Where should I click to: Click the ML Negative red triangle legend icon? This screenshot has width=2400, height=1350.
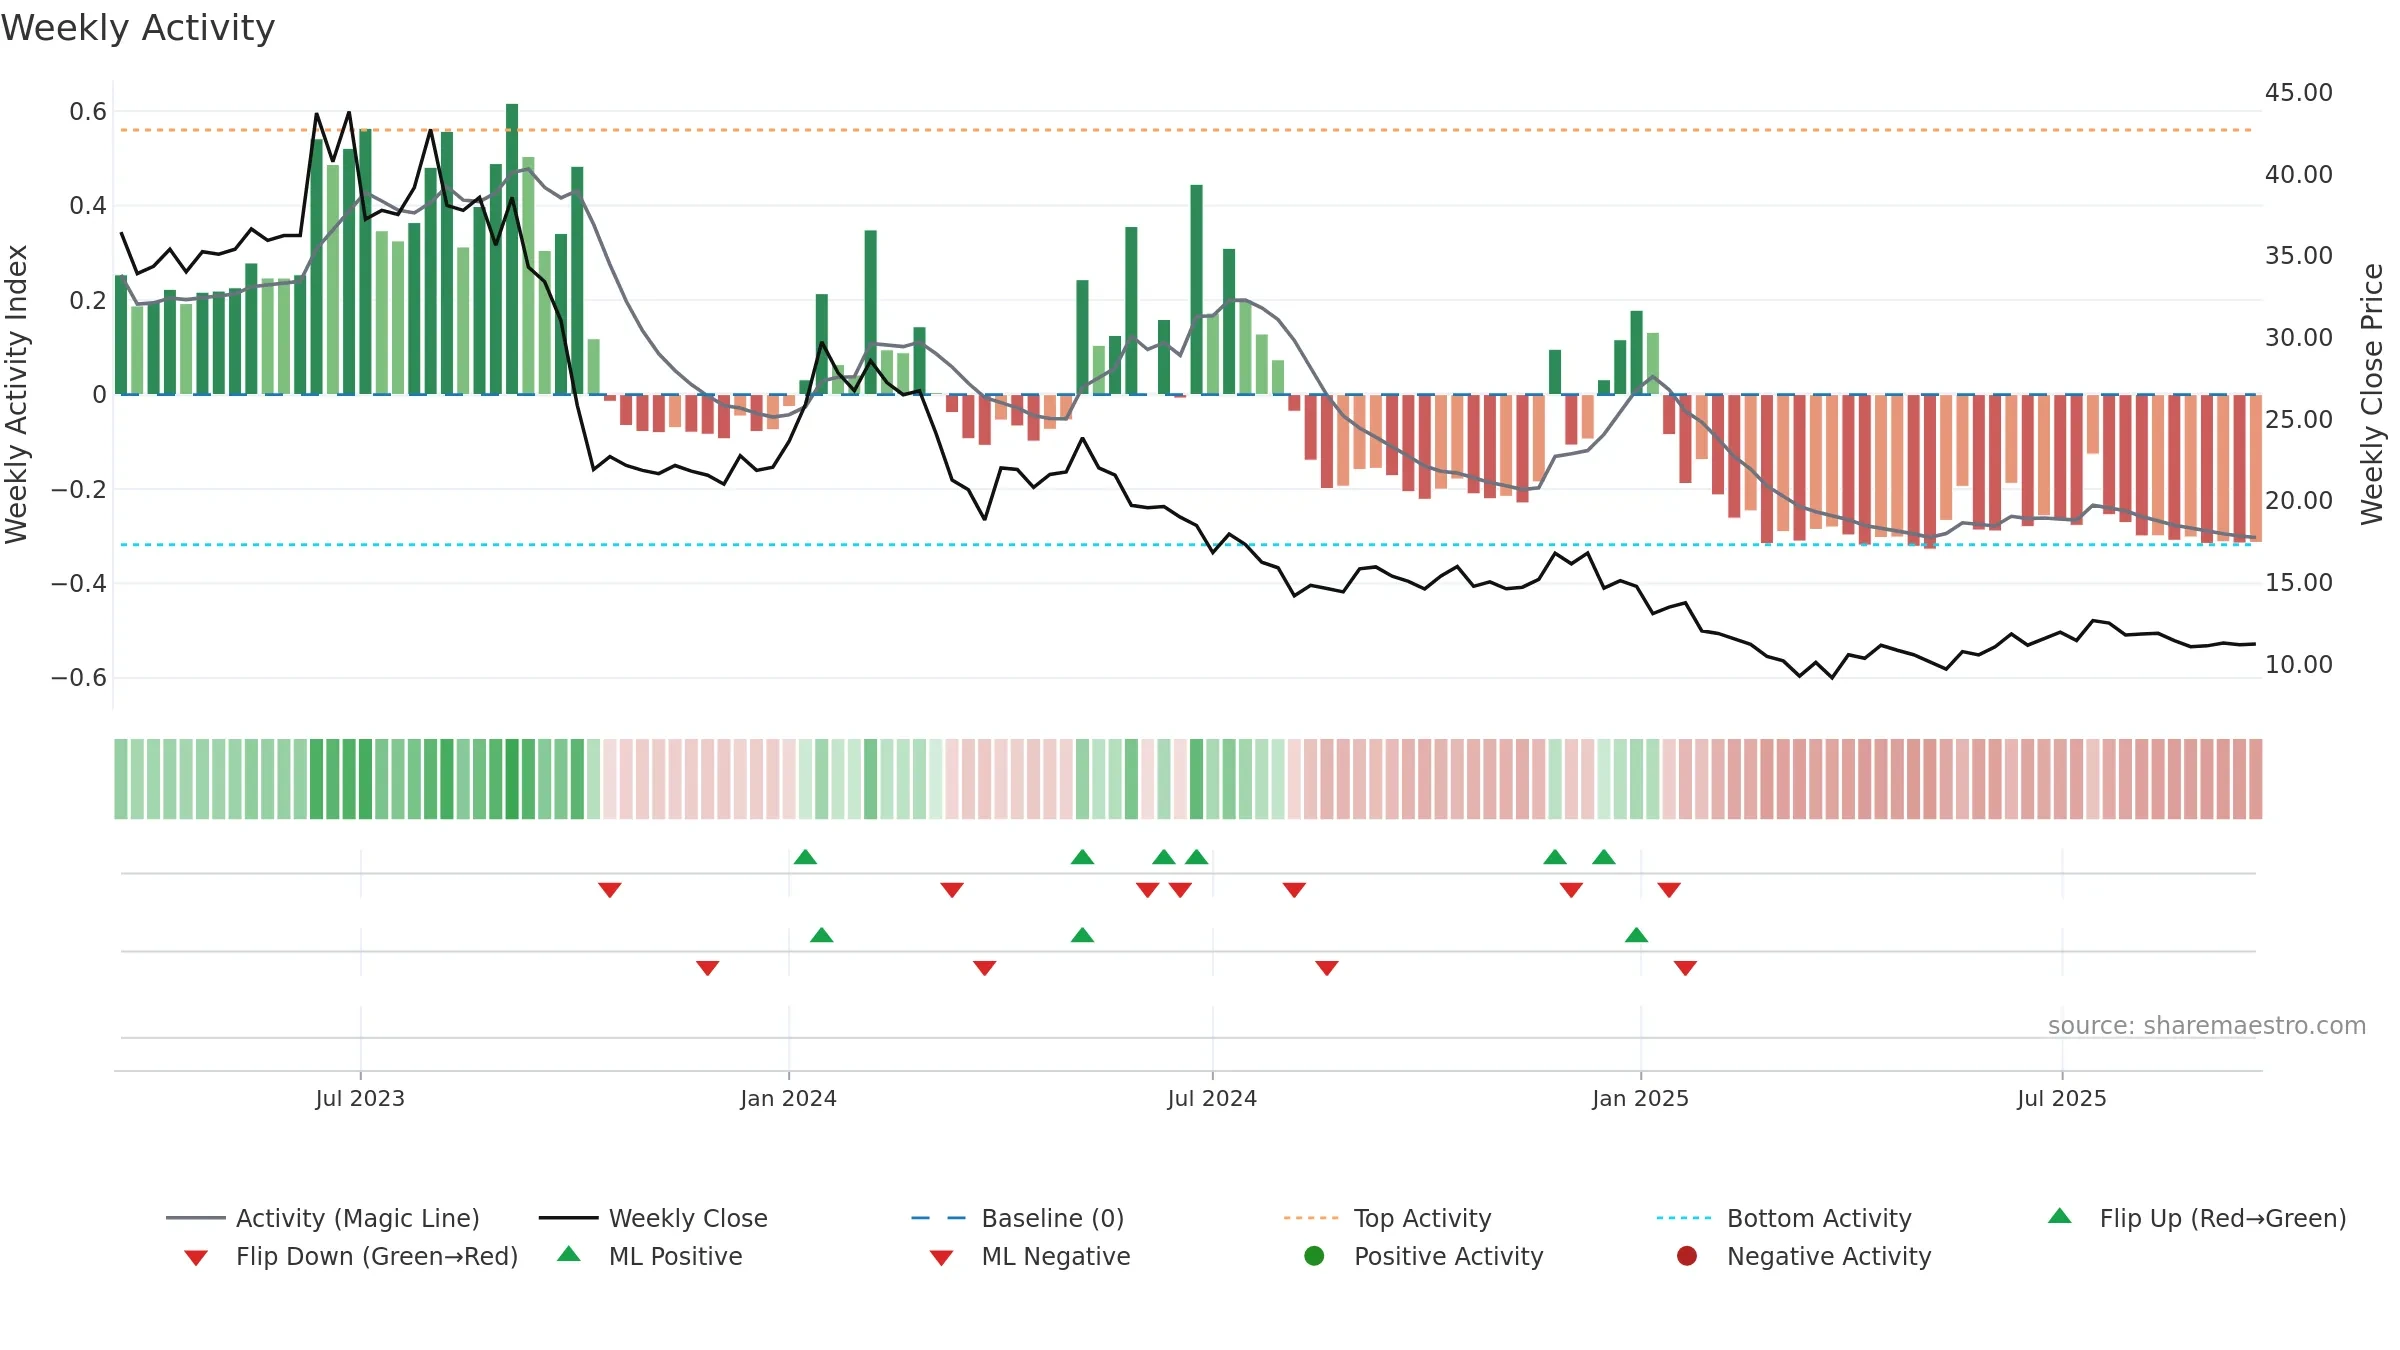[x=941, y=1258]
